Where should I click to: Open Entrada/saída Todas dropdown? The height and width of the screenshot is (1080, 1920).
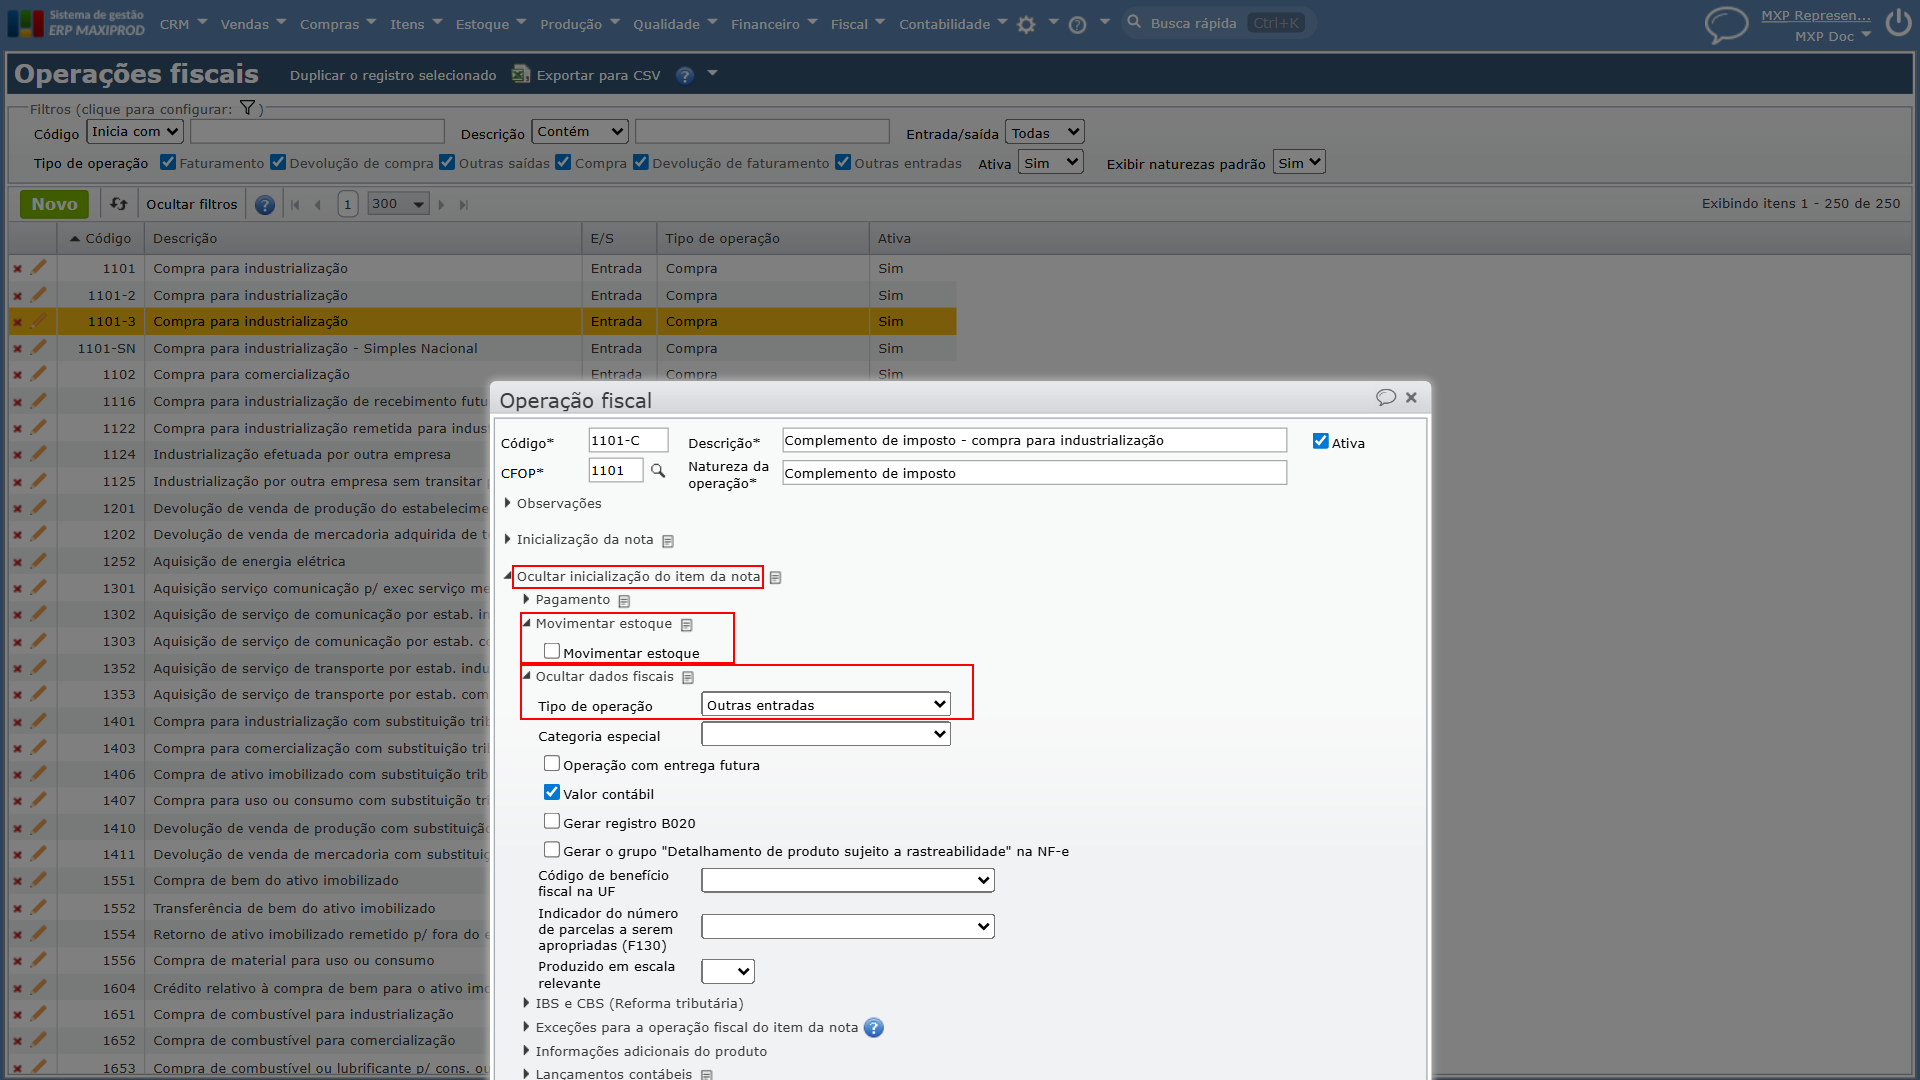tap(1044, 132)
